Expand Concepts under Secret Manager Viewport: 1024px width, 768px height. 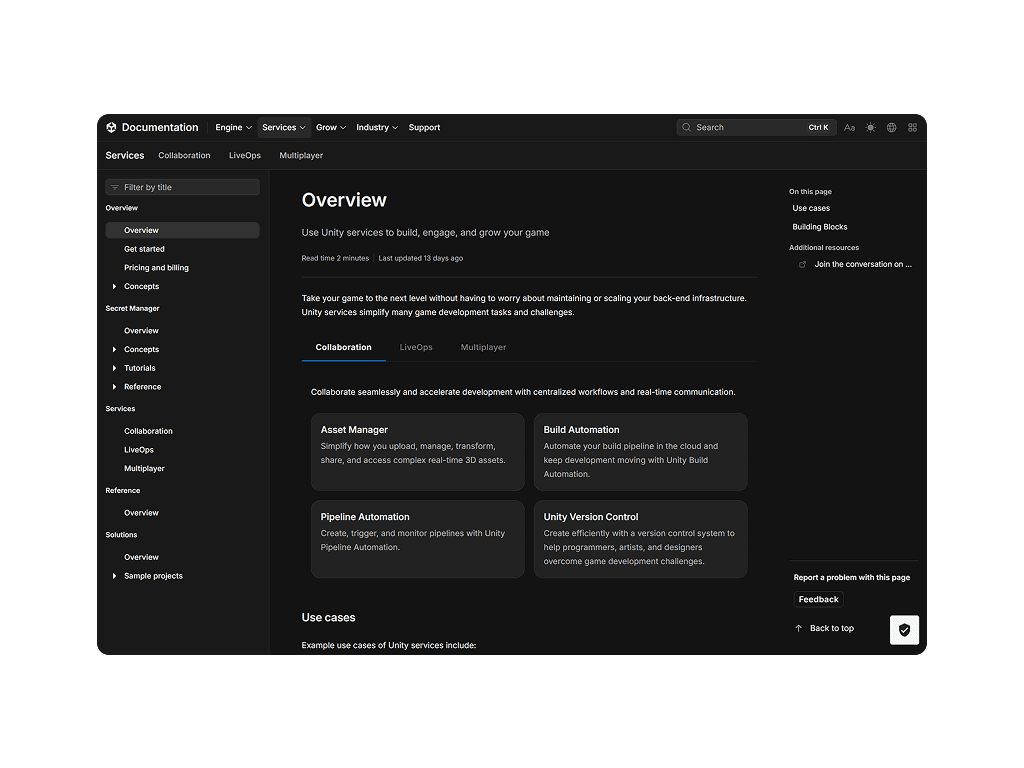click(x=114, y=349)
